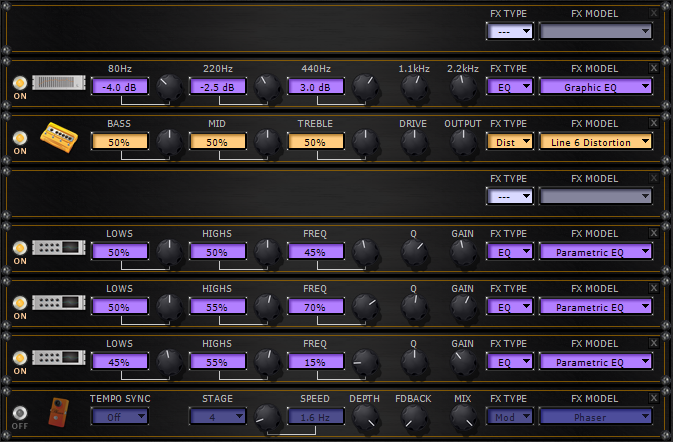Click the Line 6 Distortion pedal icon
This screenshot has height=442, width=673.
[59, 137]
